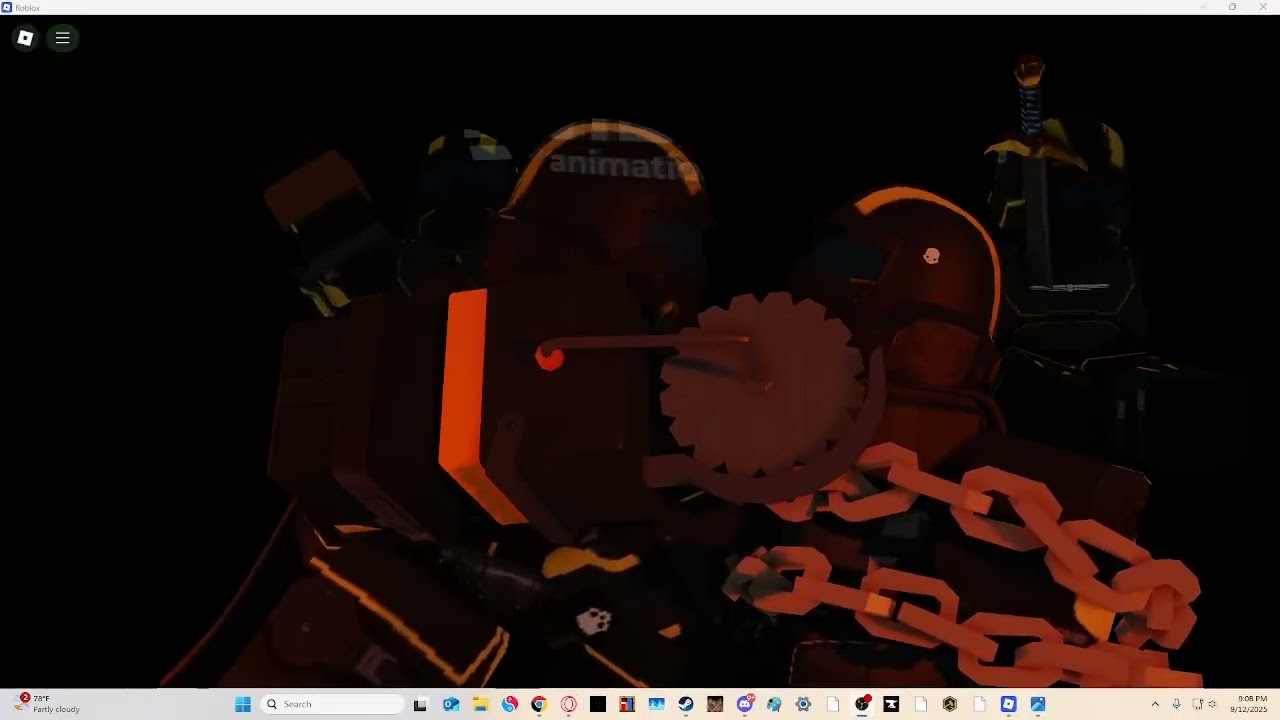Open Opera browser from the taskbar
Screen dimensions: 1280x720
(x=568, y=704)
